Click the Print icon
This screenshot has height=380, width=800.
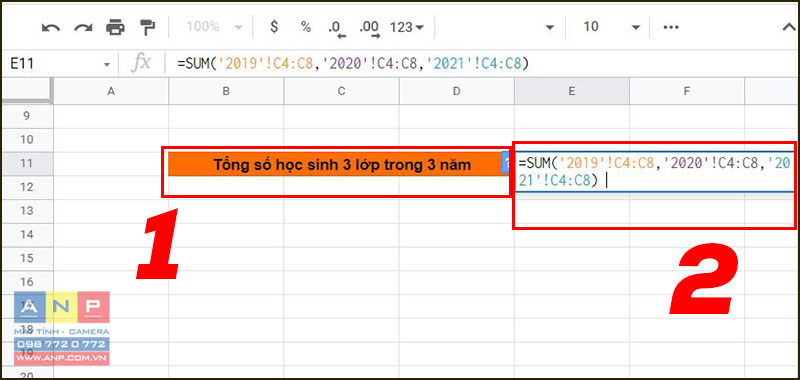[x=115, y=27]
